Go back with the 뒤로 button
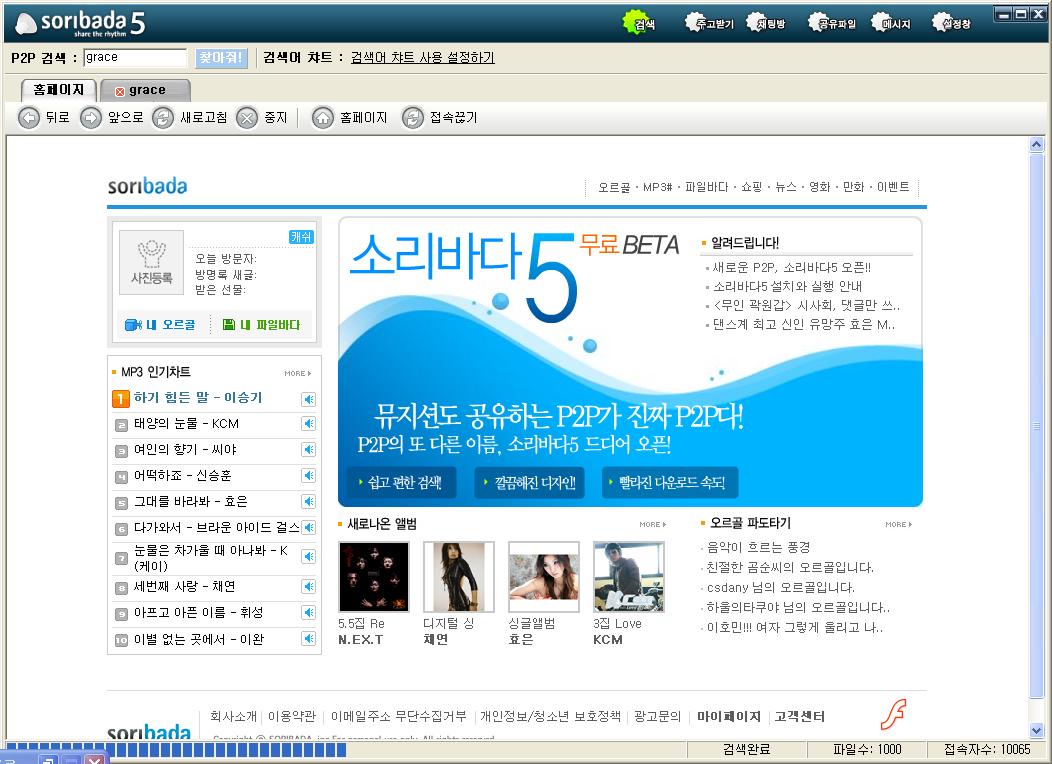Screen dimensions: 1052x764 [x=44, y=117]
